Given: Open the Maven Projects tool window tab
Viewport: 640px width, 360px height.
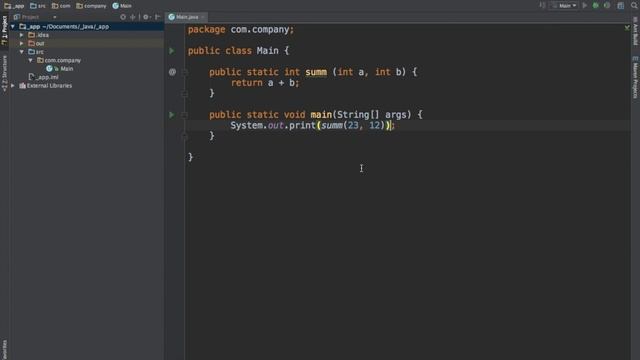Looking at the screenshot, I should 636,77.
